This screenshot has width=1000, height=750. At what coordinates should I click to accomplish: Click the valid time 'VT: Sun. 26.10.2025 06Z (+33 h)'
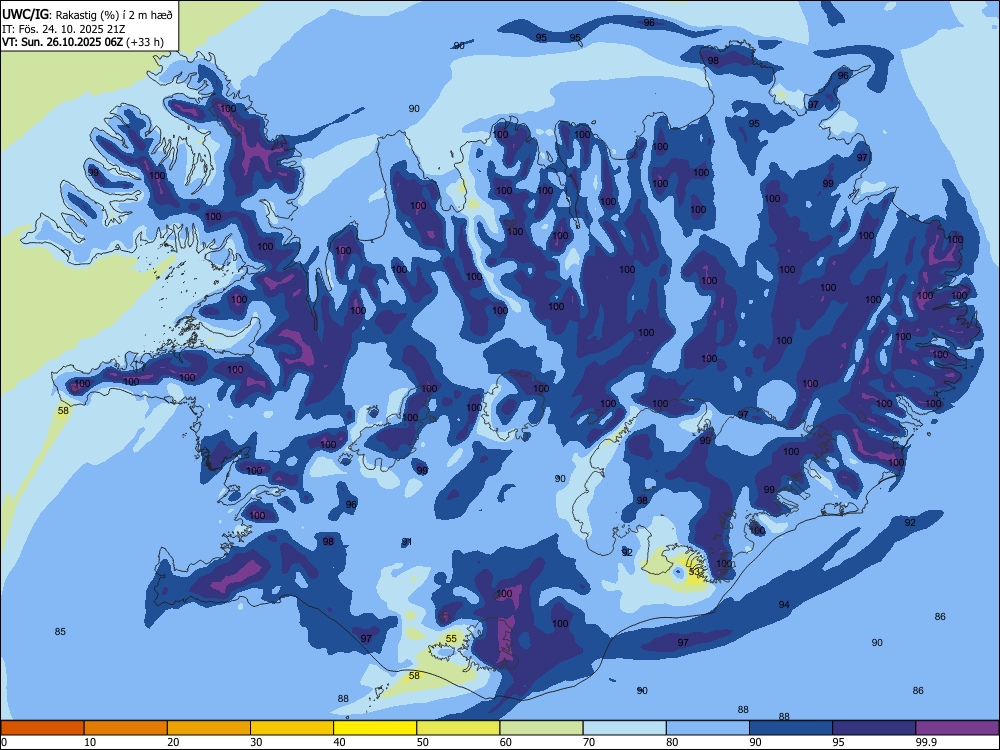pos(83,42)
